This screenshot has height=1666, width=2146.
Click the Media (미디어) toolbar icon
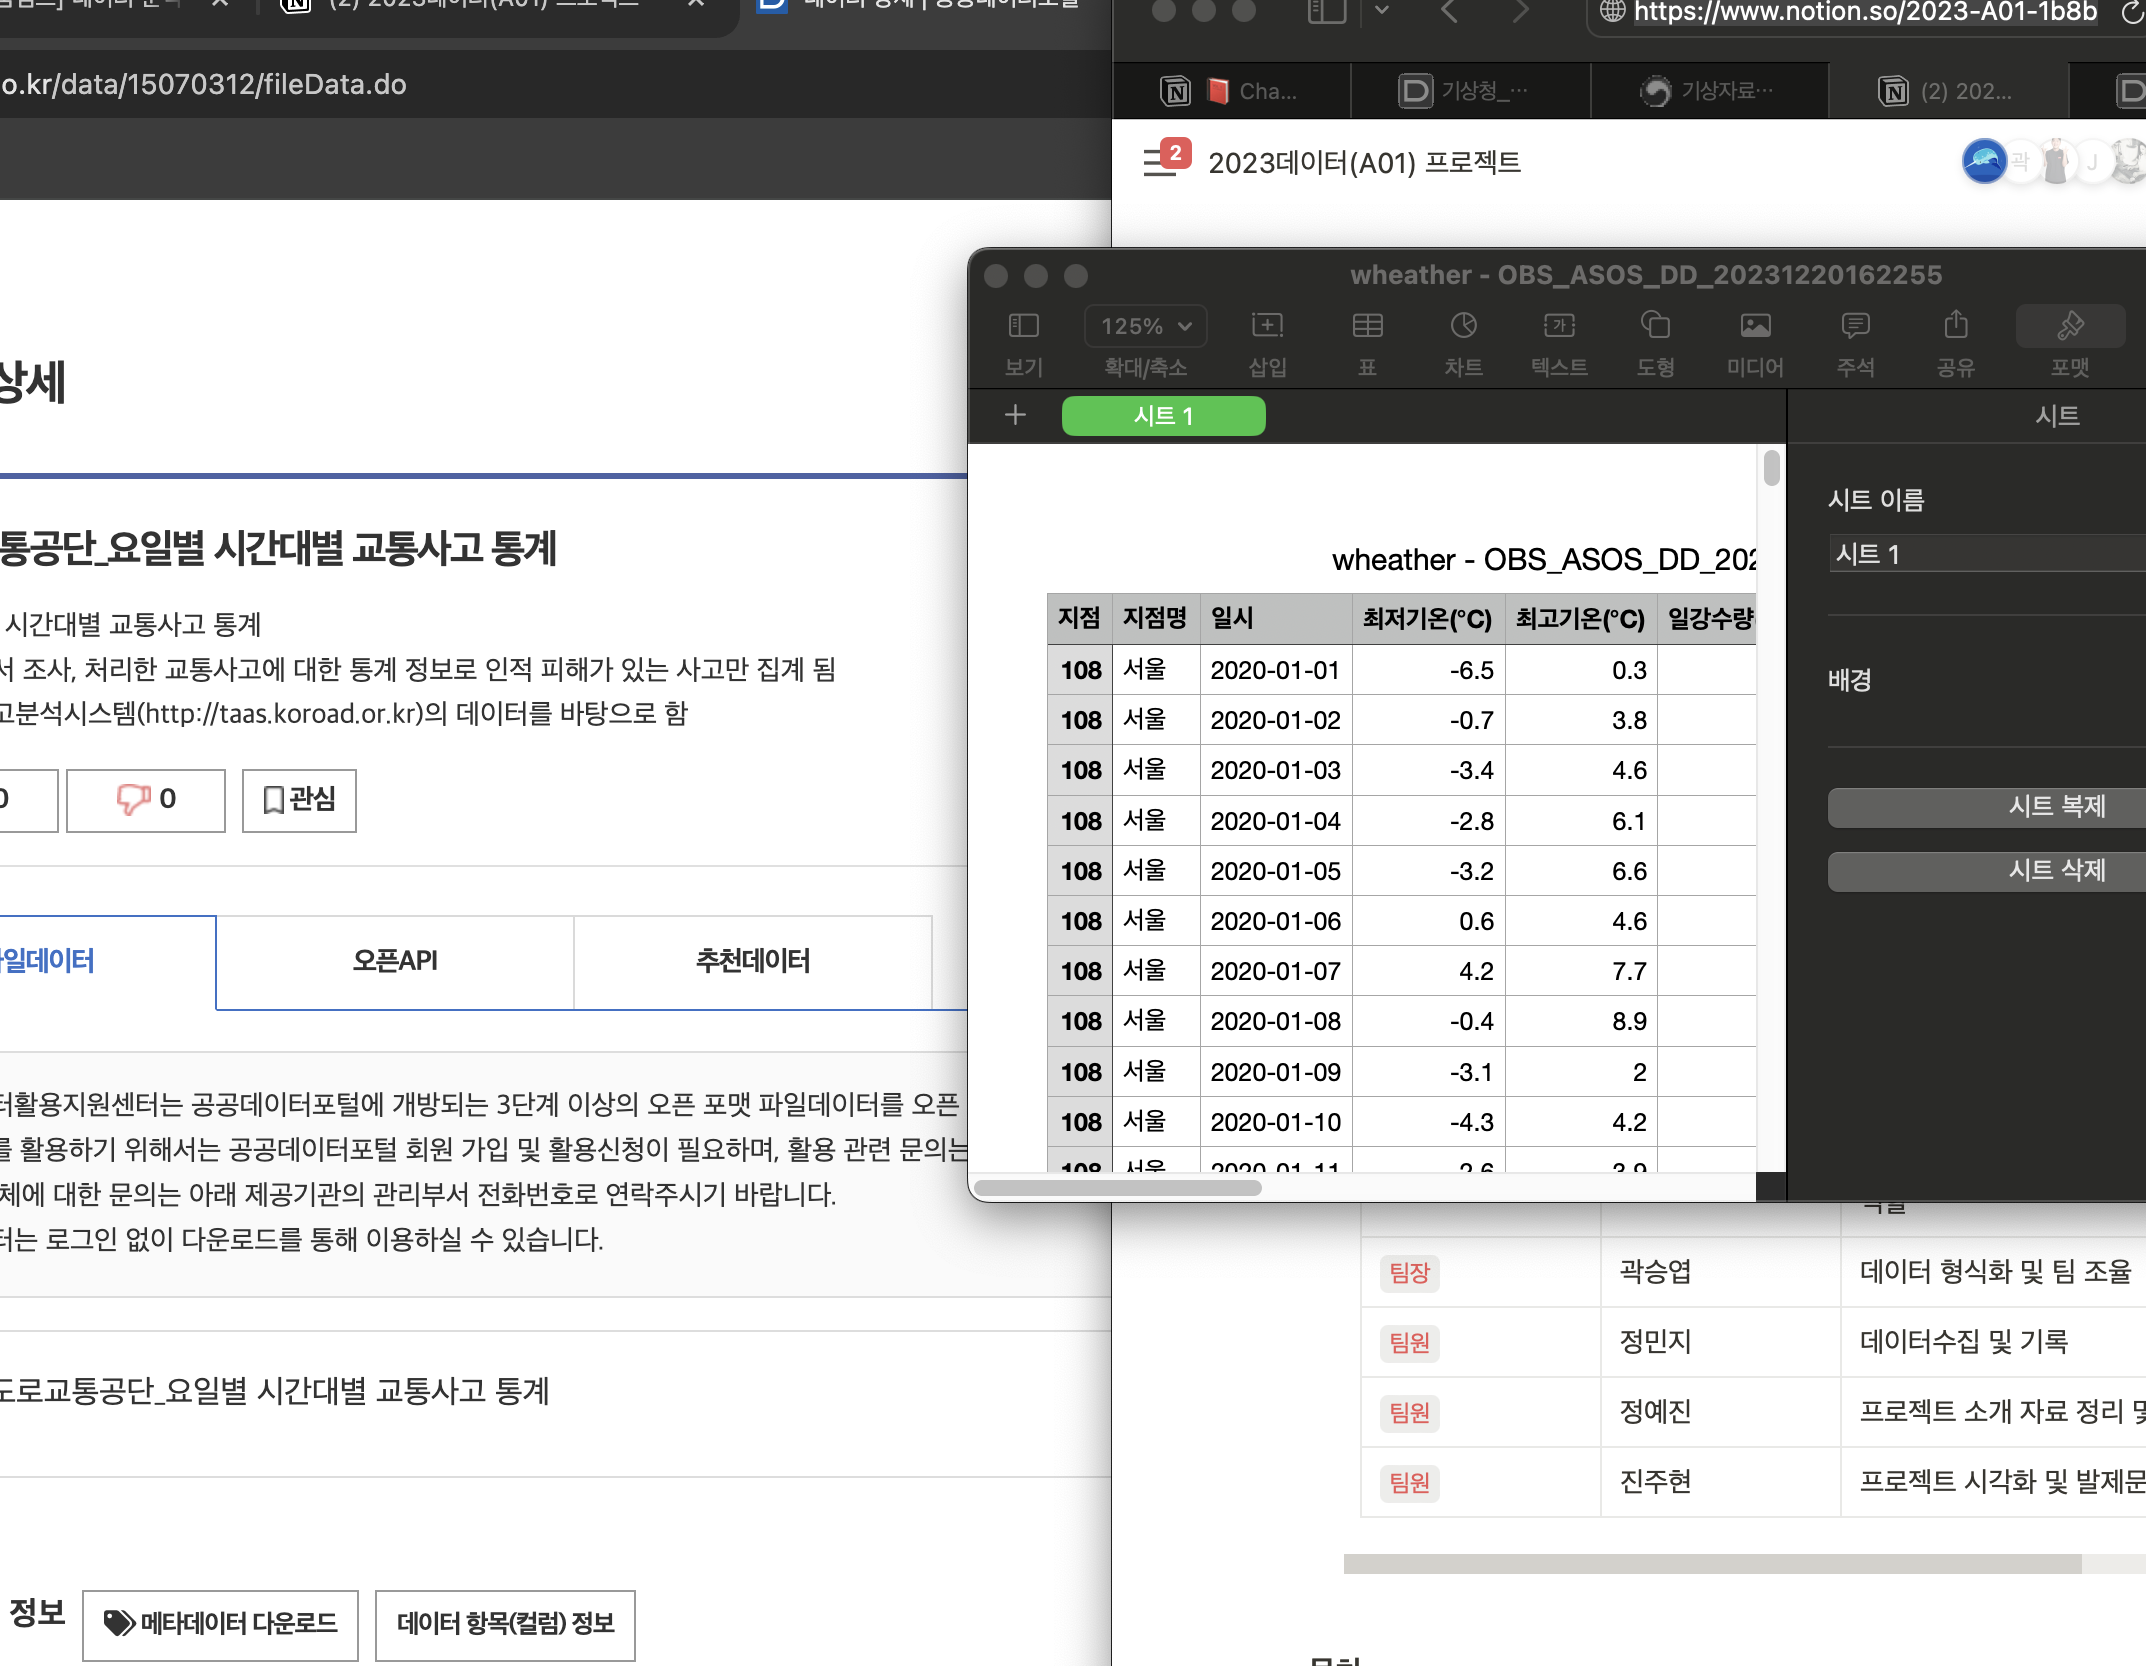1755,326
